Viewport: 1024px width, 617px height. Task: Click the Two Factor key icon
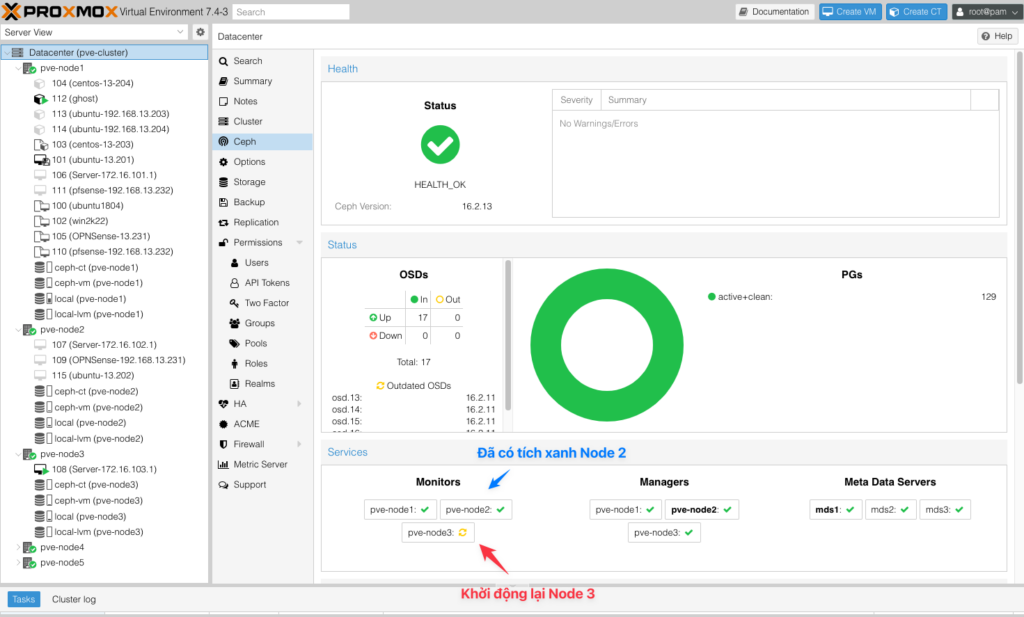pos(234,303)
